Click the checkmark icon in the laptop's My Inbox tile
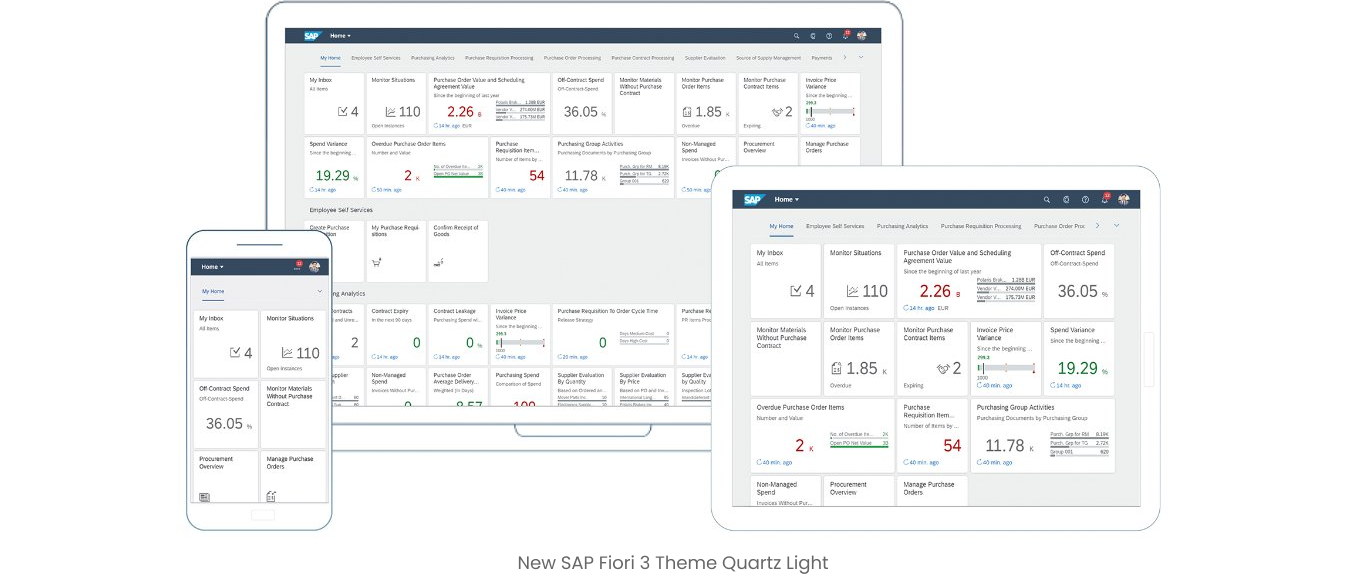The height and width of the screenshot is (586, 1350). [342, 112]
